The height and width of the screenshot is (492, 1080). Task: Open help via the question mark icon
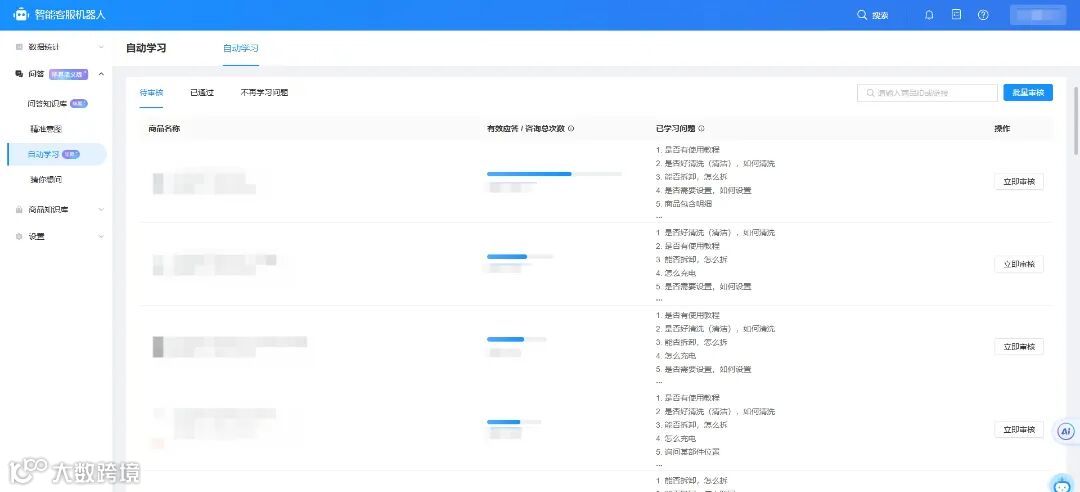983,15
